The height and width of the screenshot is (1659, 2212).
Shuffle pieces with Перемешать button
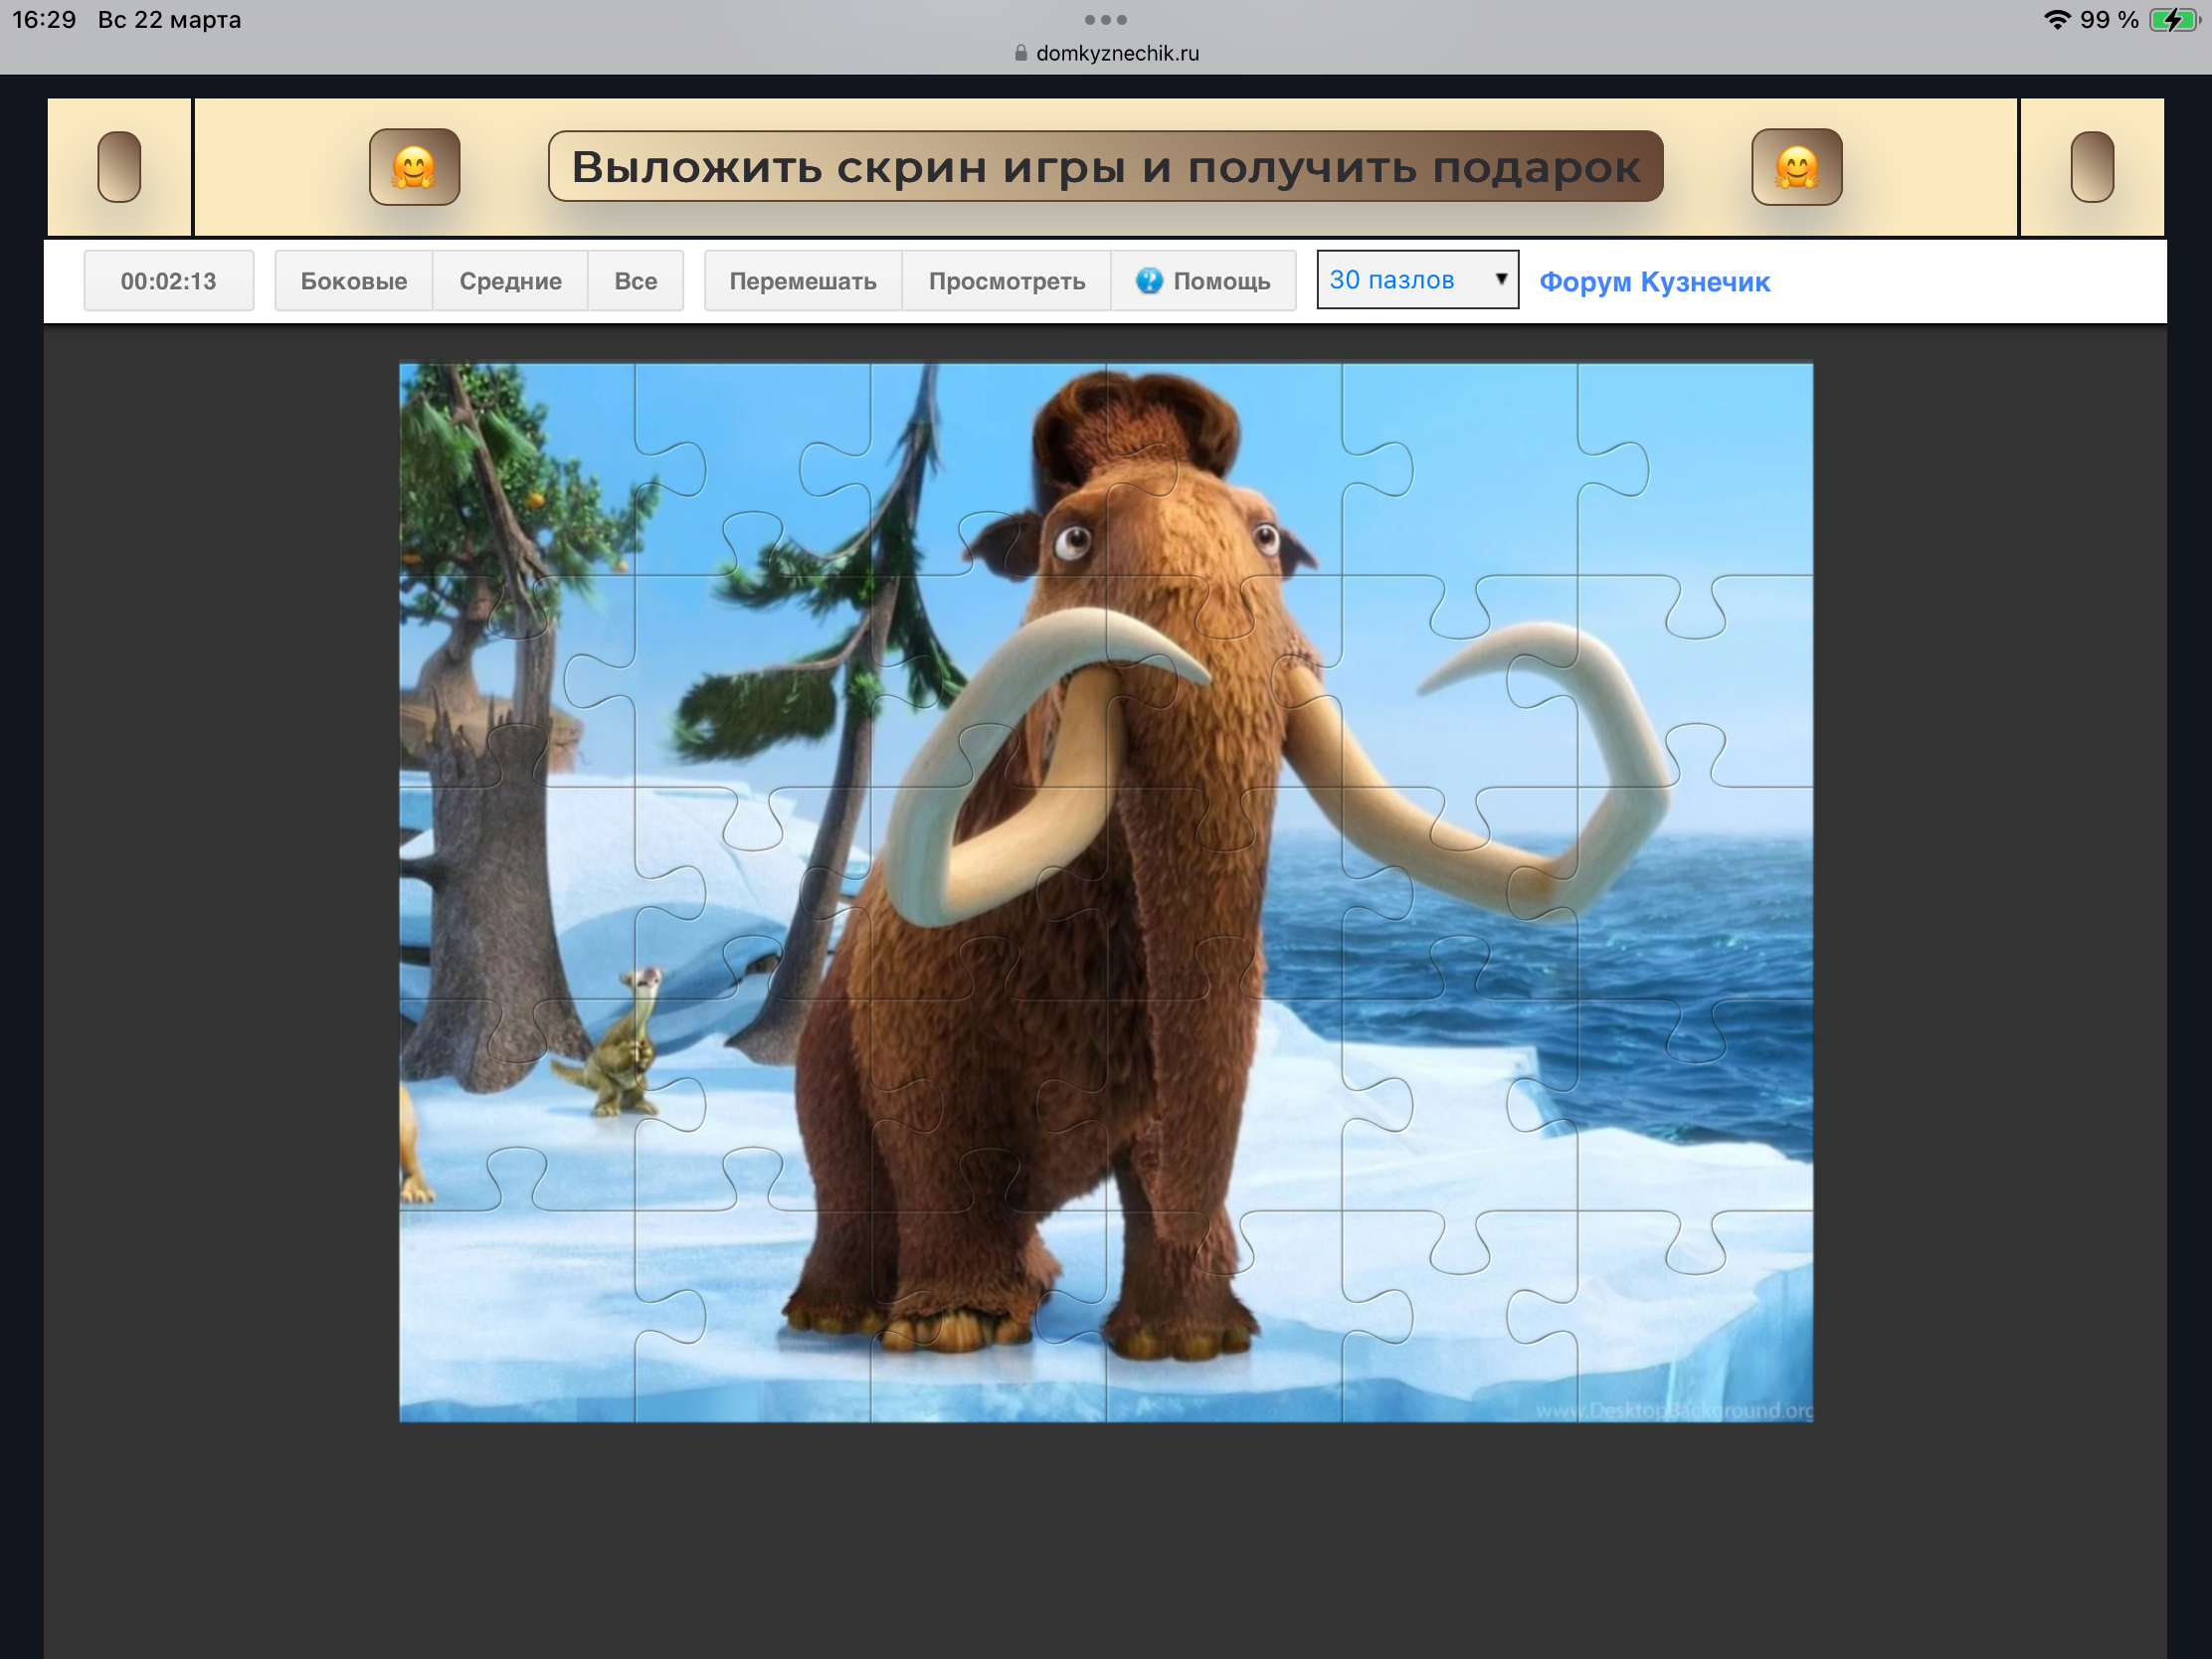pyautogui.click(x=802, y=281)
